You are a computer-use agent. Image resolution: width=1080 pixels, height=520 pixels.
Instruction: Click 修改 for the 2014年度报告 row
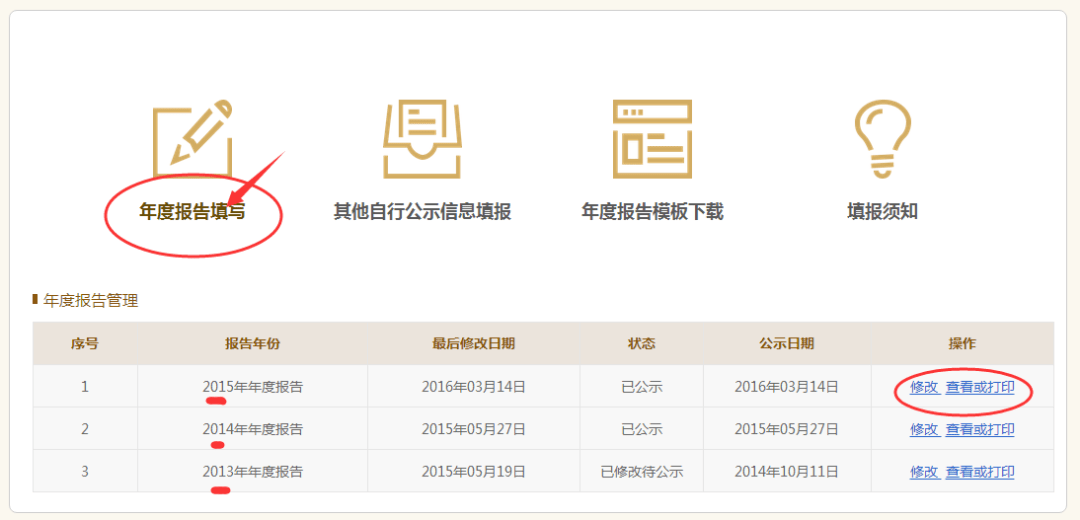(924, 429)
